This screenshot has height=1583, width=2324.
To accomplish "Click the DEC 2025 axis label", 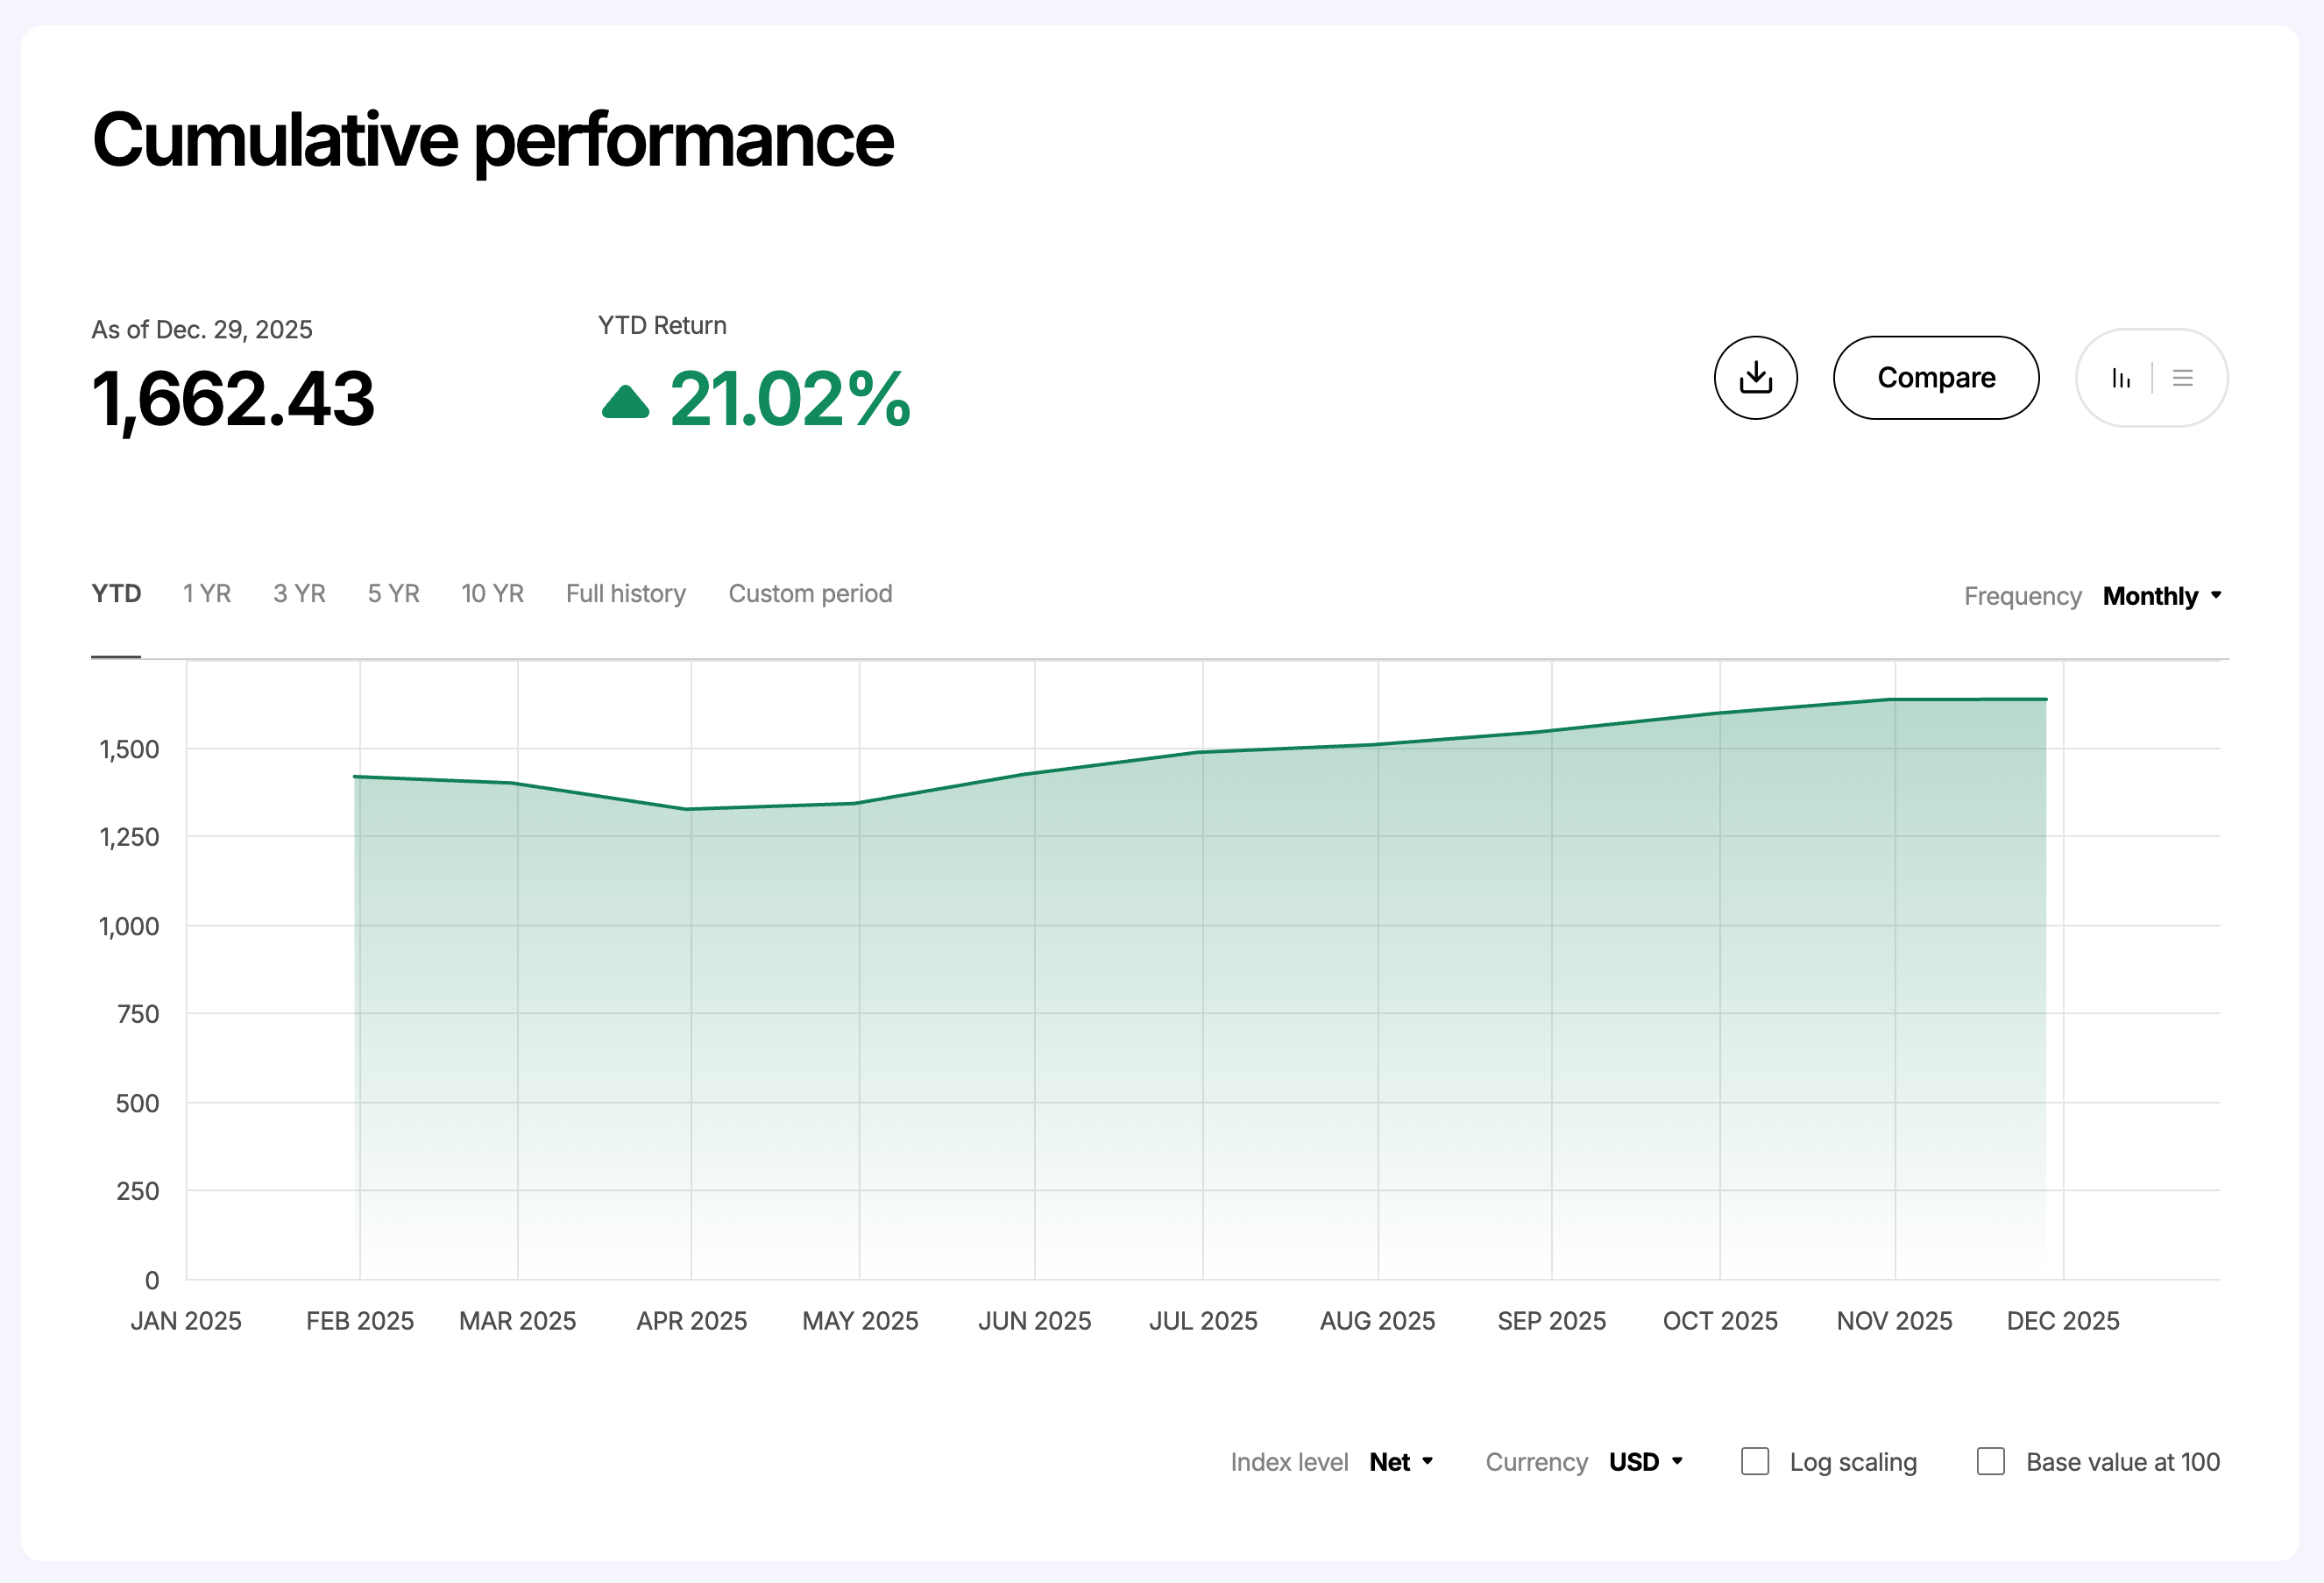I will click(x=2062, y=1321).
